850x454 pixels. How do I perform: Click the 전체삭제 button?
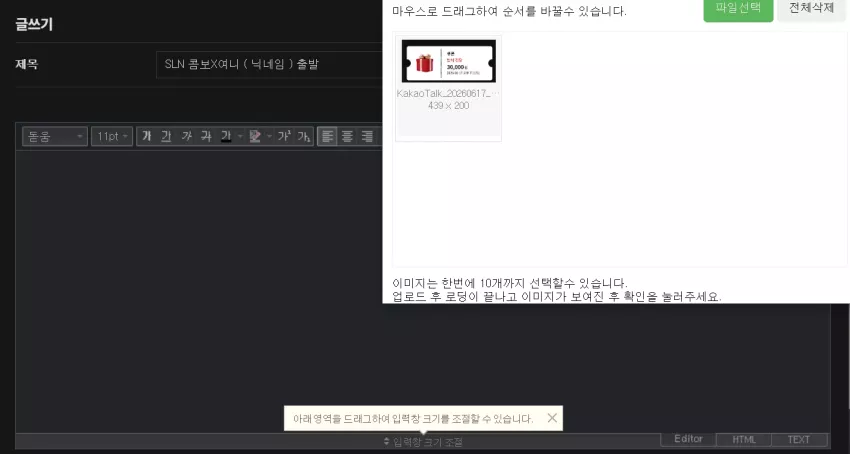click(811, 9)
